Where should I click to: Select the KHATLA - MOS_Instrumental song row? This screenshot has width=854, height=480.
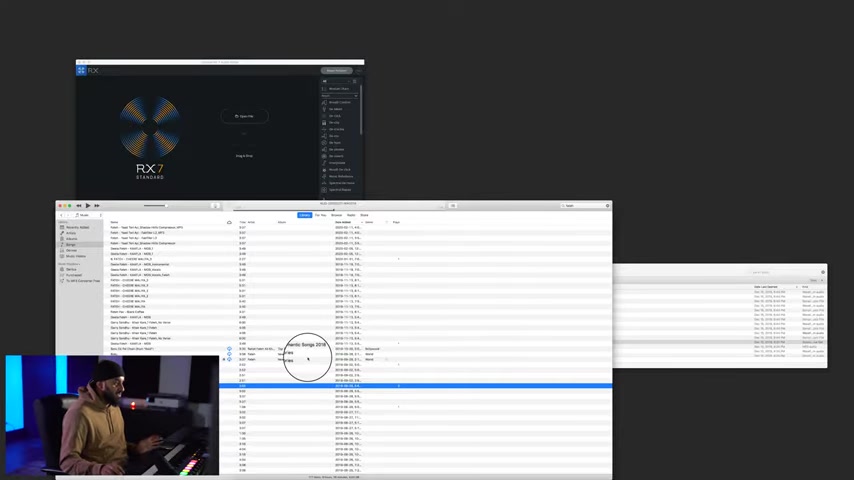tap(359, 264)
